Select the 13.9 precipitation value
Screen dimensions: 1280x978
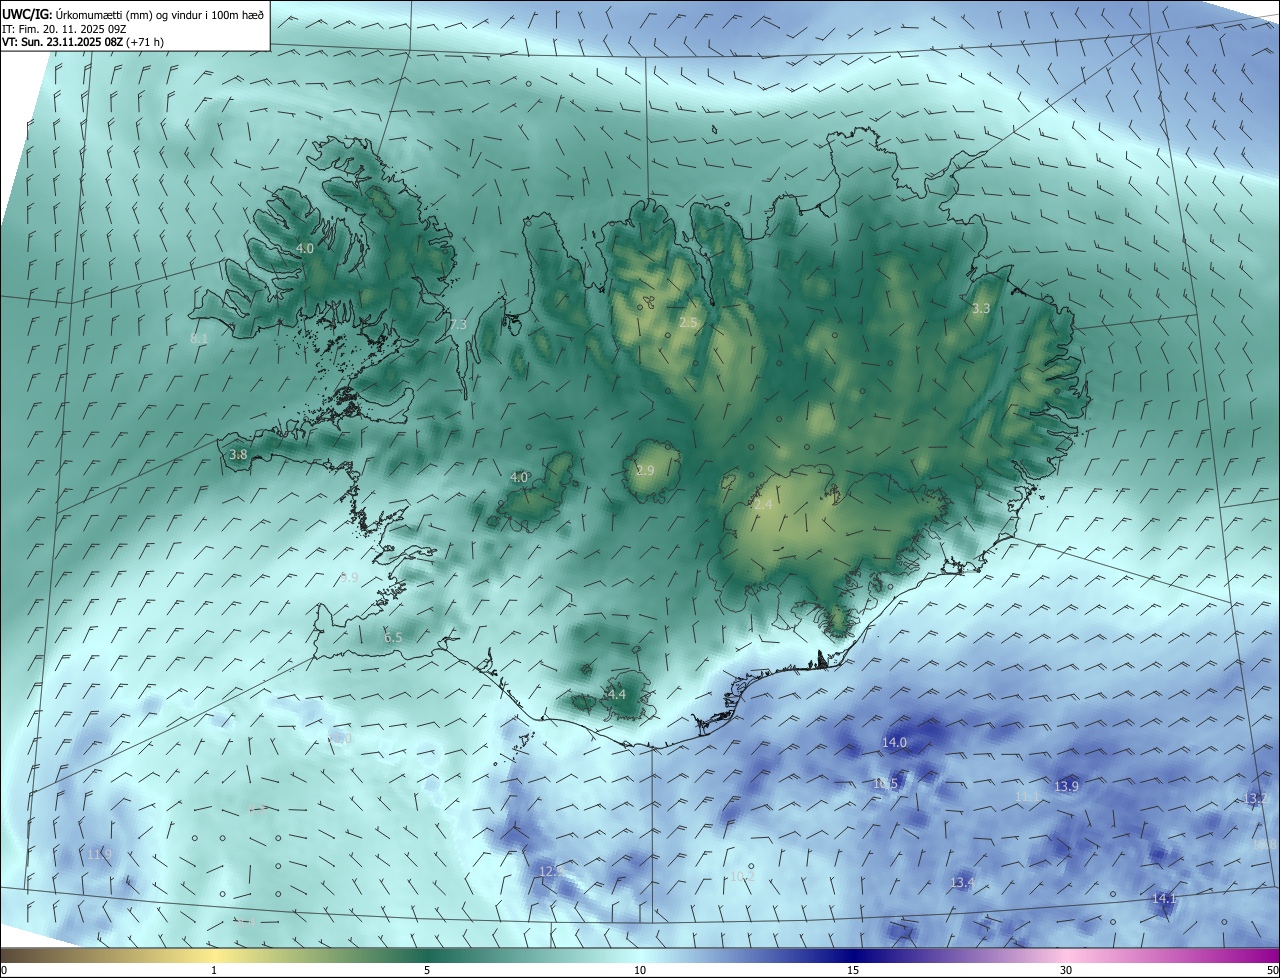pyautogui.click(x=1067, y=787)
